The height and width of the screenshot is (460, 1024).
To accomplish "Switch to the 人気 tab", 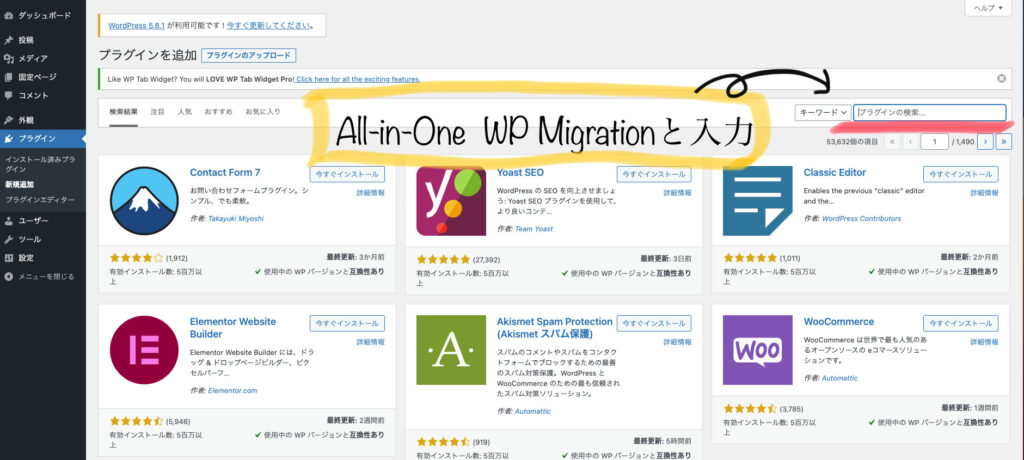I will [x=185, y=112].
